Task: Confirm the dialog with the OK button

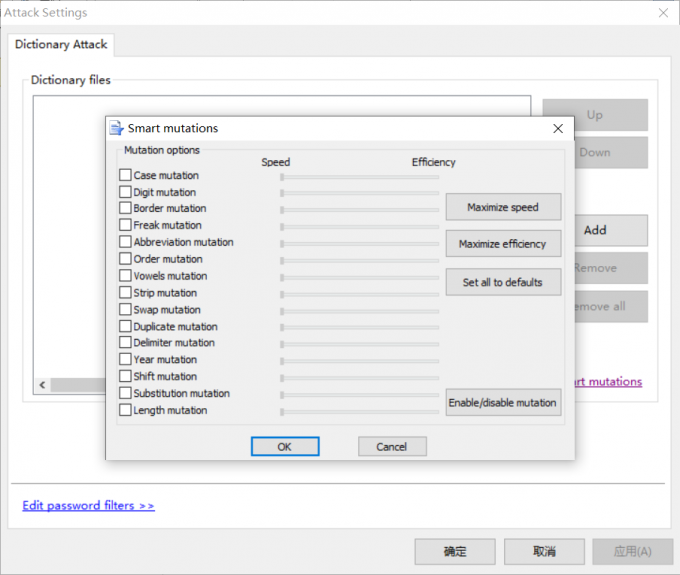Action: tap(285, 447)
